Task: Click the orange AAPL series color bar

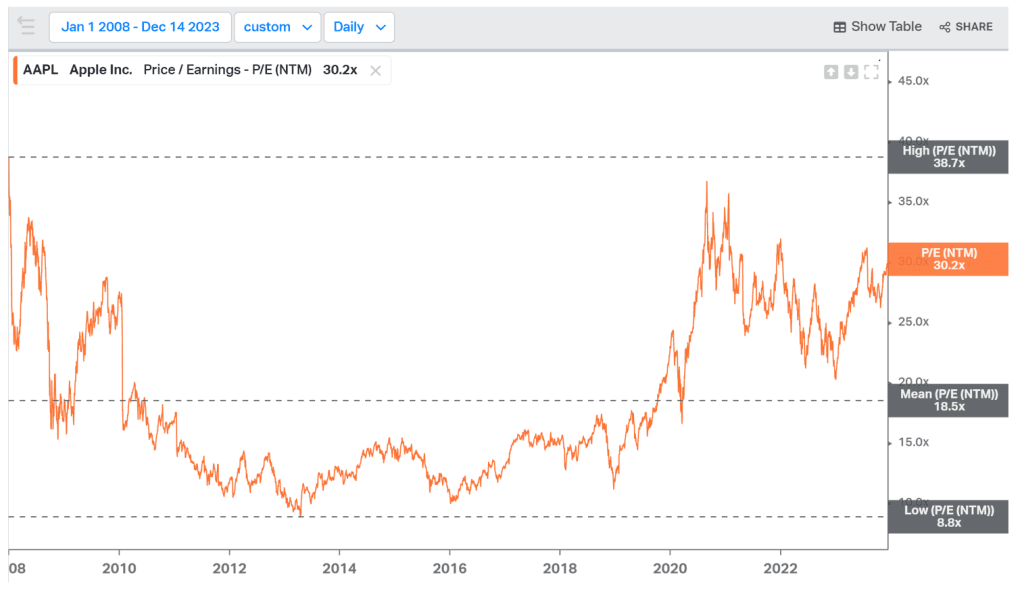Action: 15,70
